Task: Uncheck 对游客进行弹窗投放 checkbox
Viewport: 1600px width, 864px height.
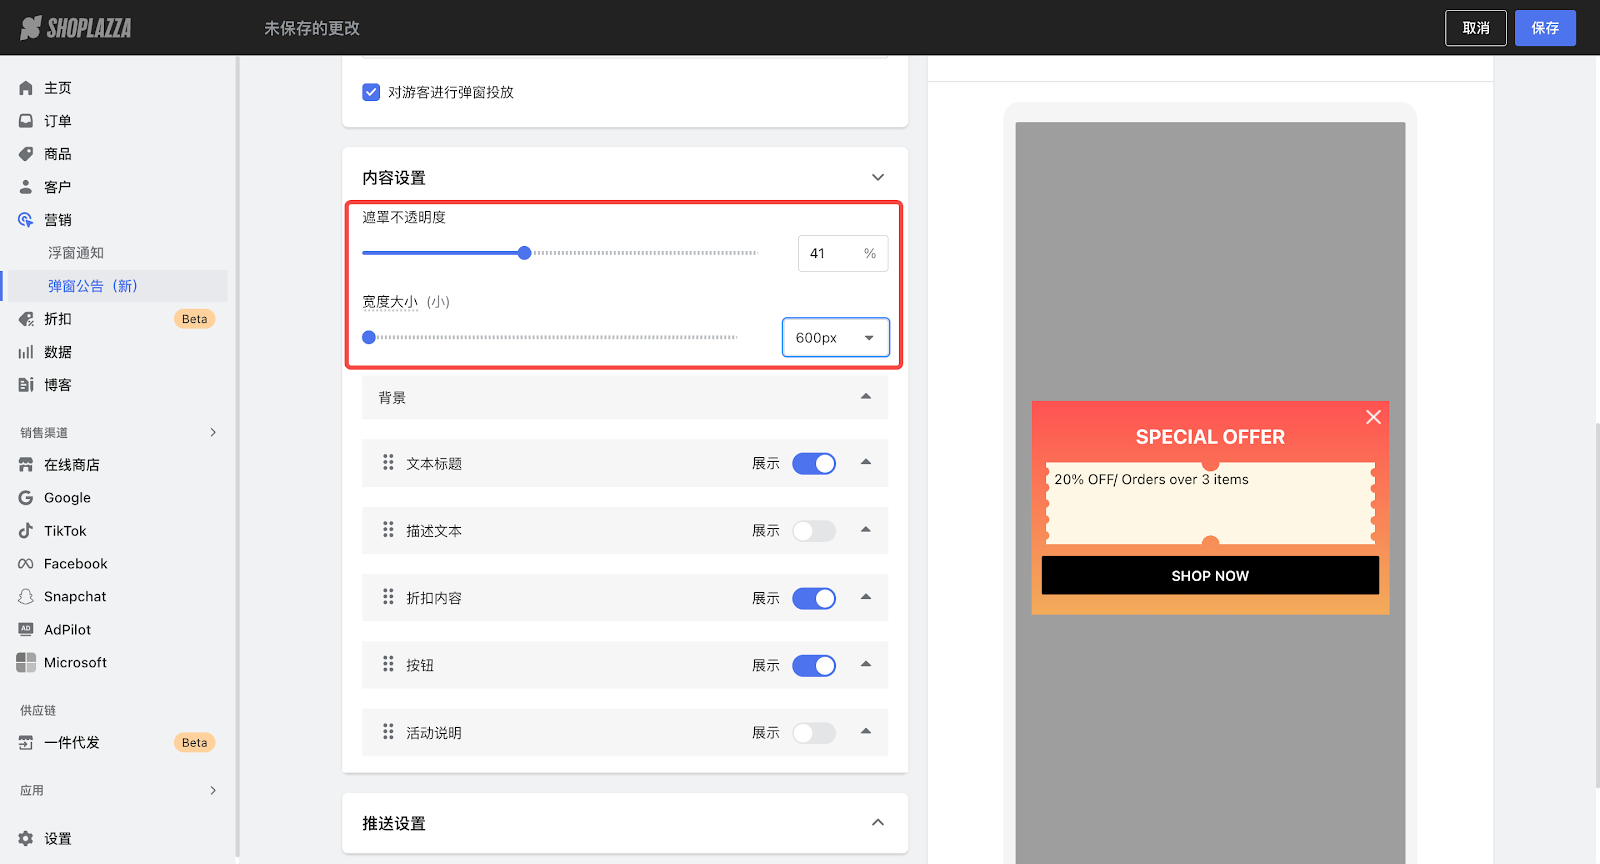Action: [371, 92]
